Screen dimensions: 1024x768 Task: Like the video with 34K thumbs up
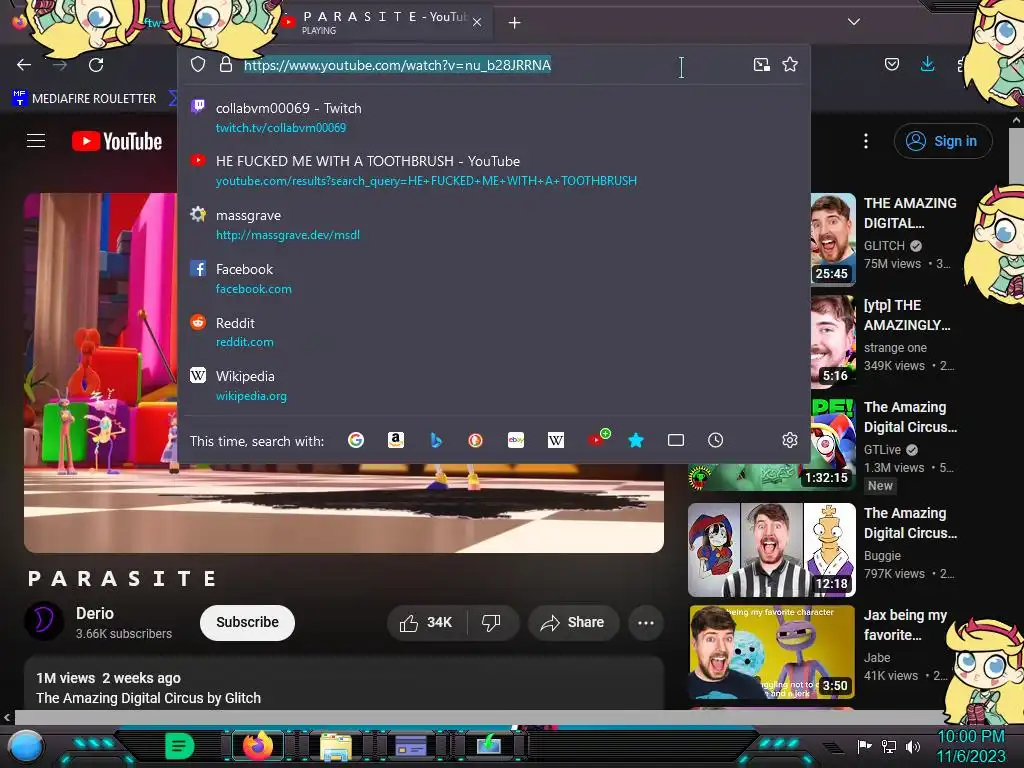point(426,622)
